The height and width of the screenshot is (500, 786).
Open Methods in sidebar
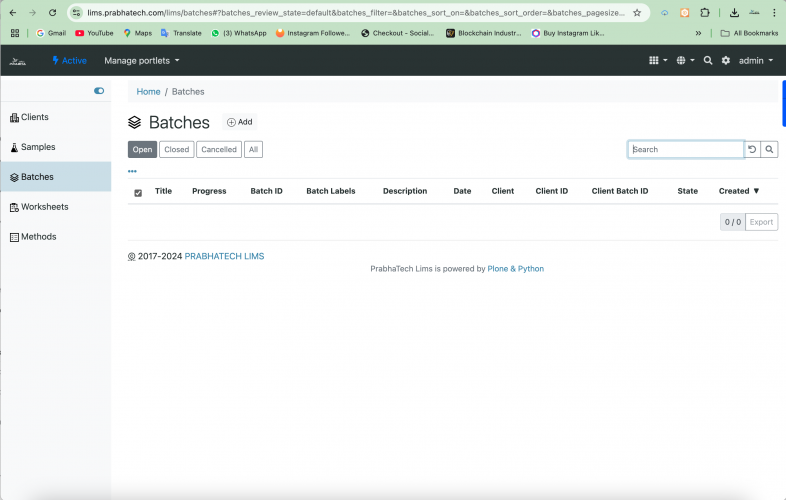tap(56, 237)
